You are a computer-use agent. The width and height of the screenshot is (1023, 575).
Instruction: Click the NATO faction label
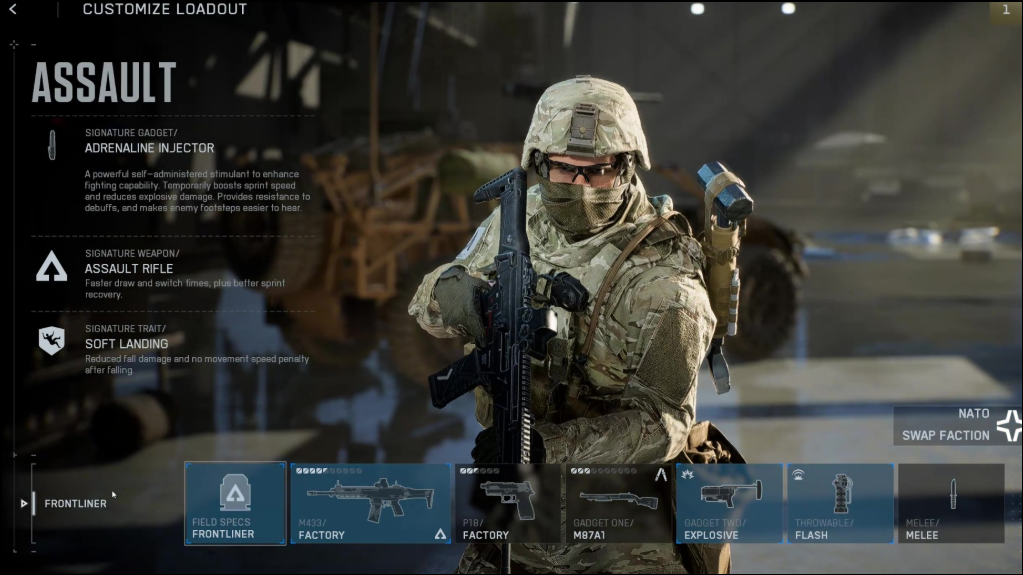coord(973,414)
